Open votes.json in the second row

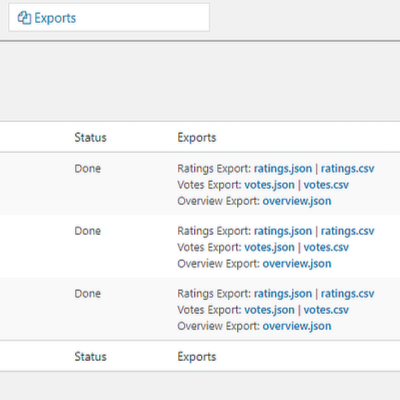click(x=269, y=247)
